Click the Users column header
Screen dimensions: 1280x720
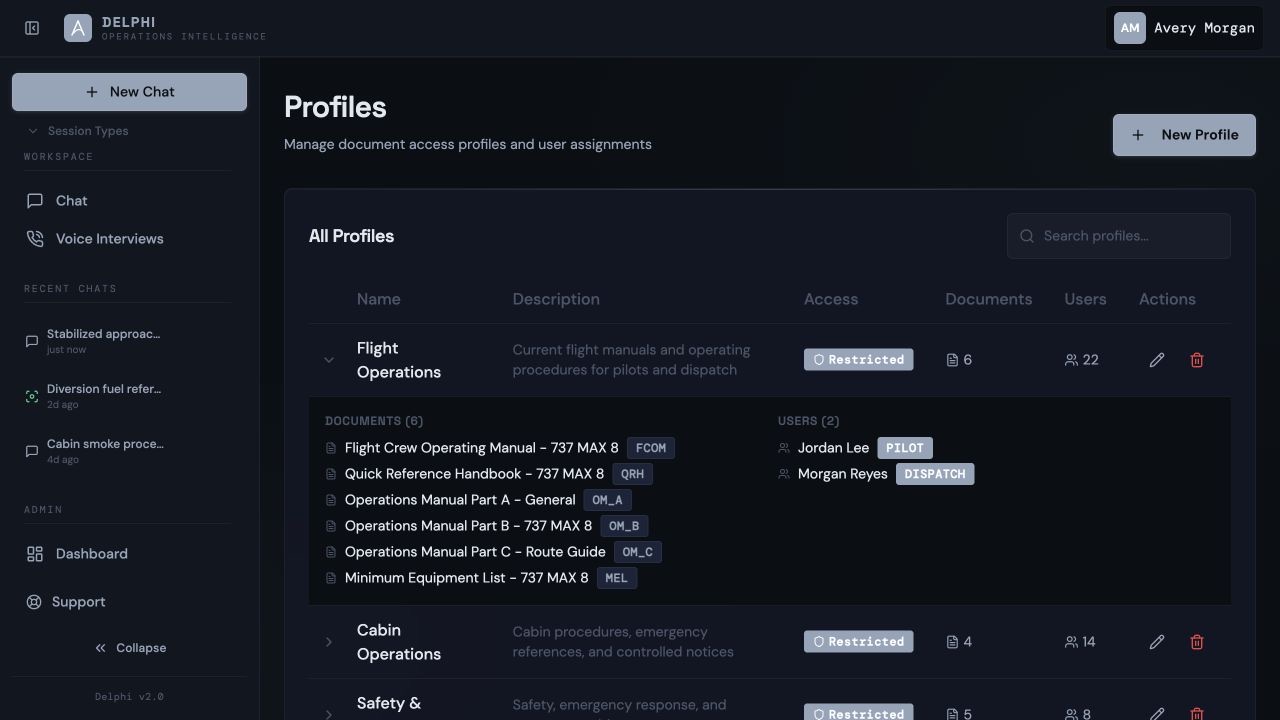click(x=1085, y=299)
